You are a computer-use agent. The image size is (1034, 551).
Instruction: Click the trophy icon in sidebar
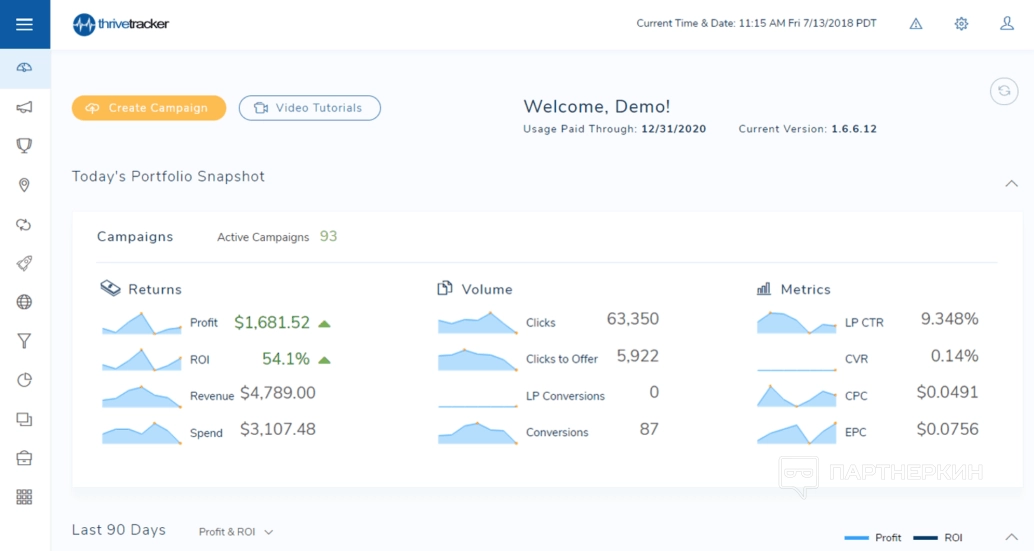point(24,146)
